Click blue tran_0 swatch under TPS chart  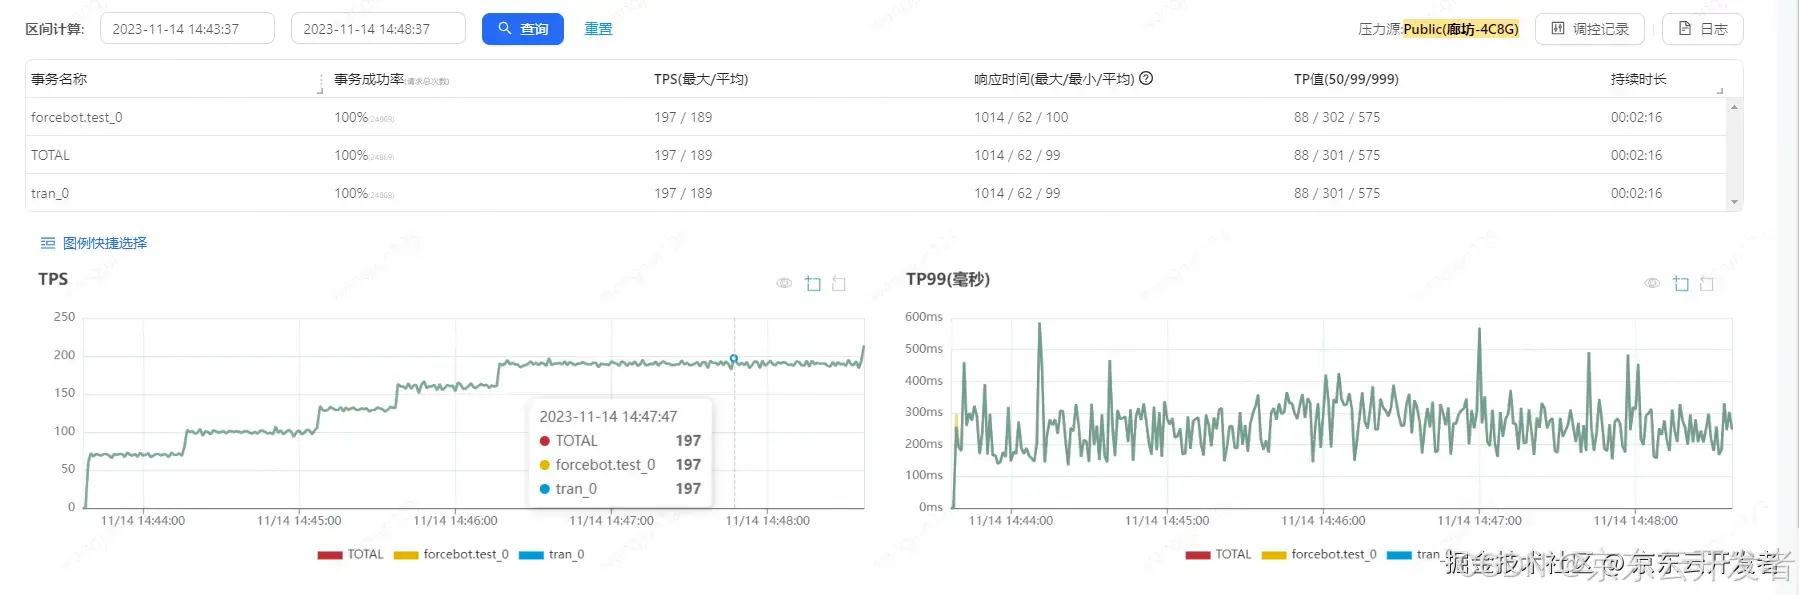coord(532,555)
